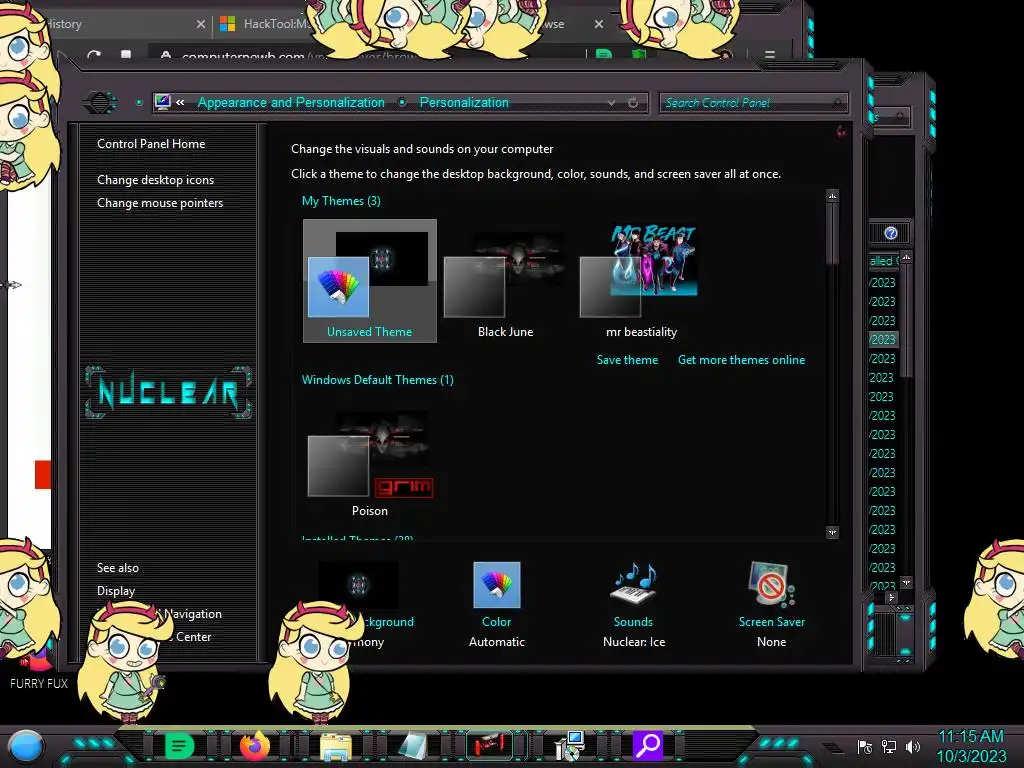Viewport: 1024px width, 768px height.
Task: Click the double chevron in the breadcrumb
Action: [180, 103]
